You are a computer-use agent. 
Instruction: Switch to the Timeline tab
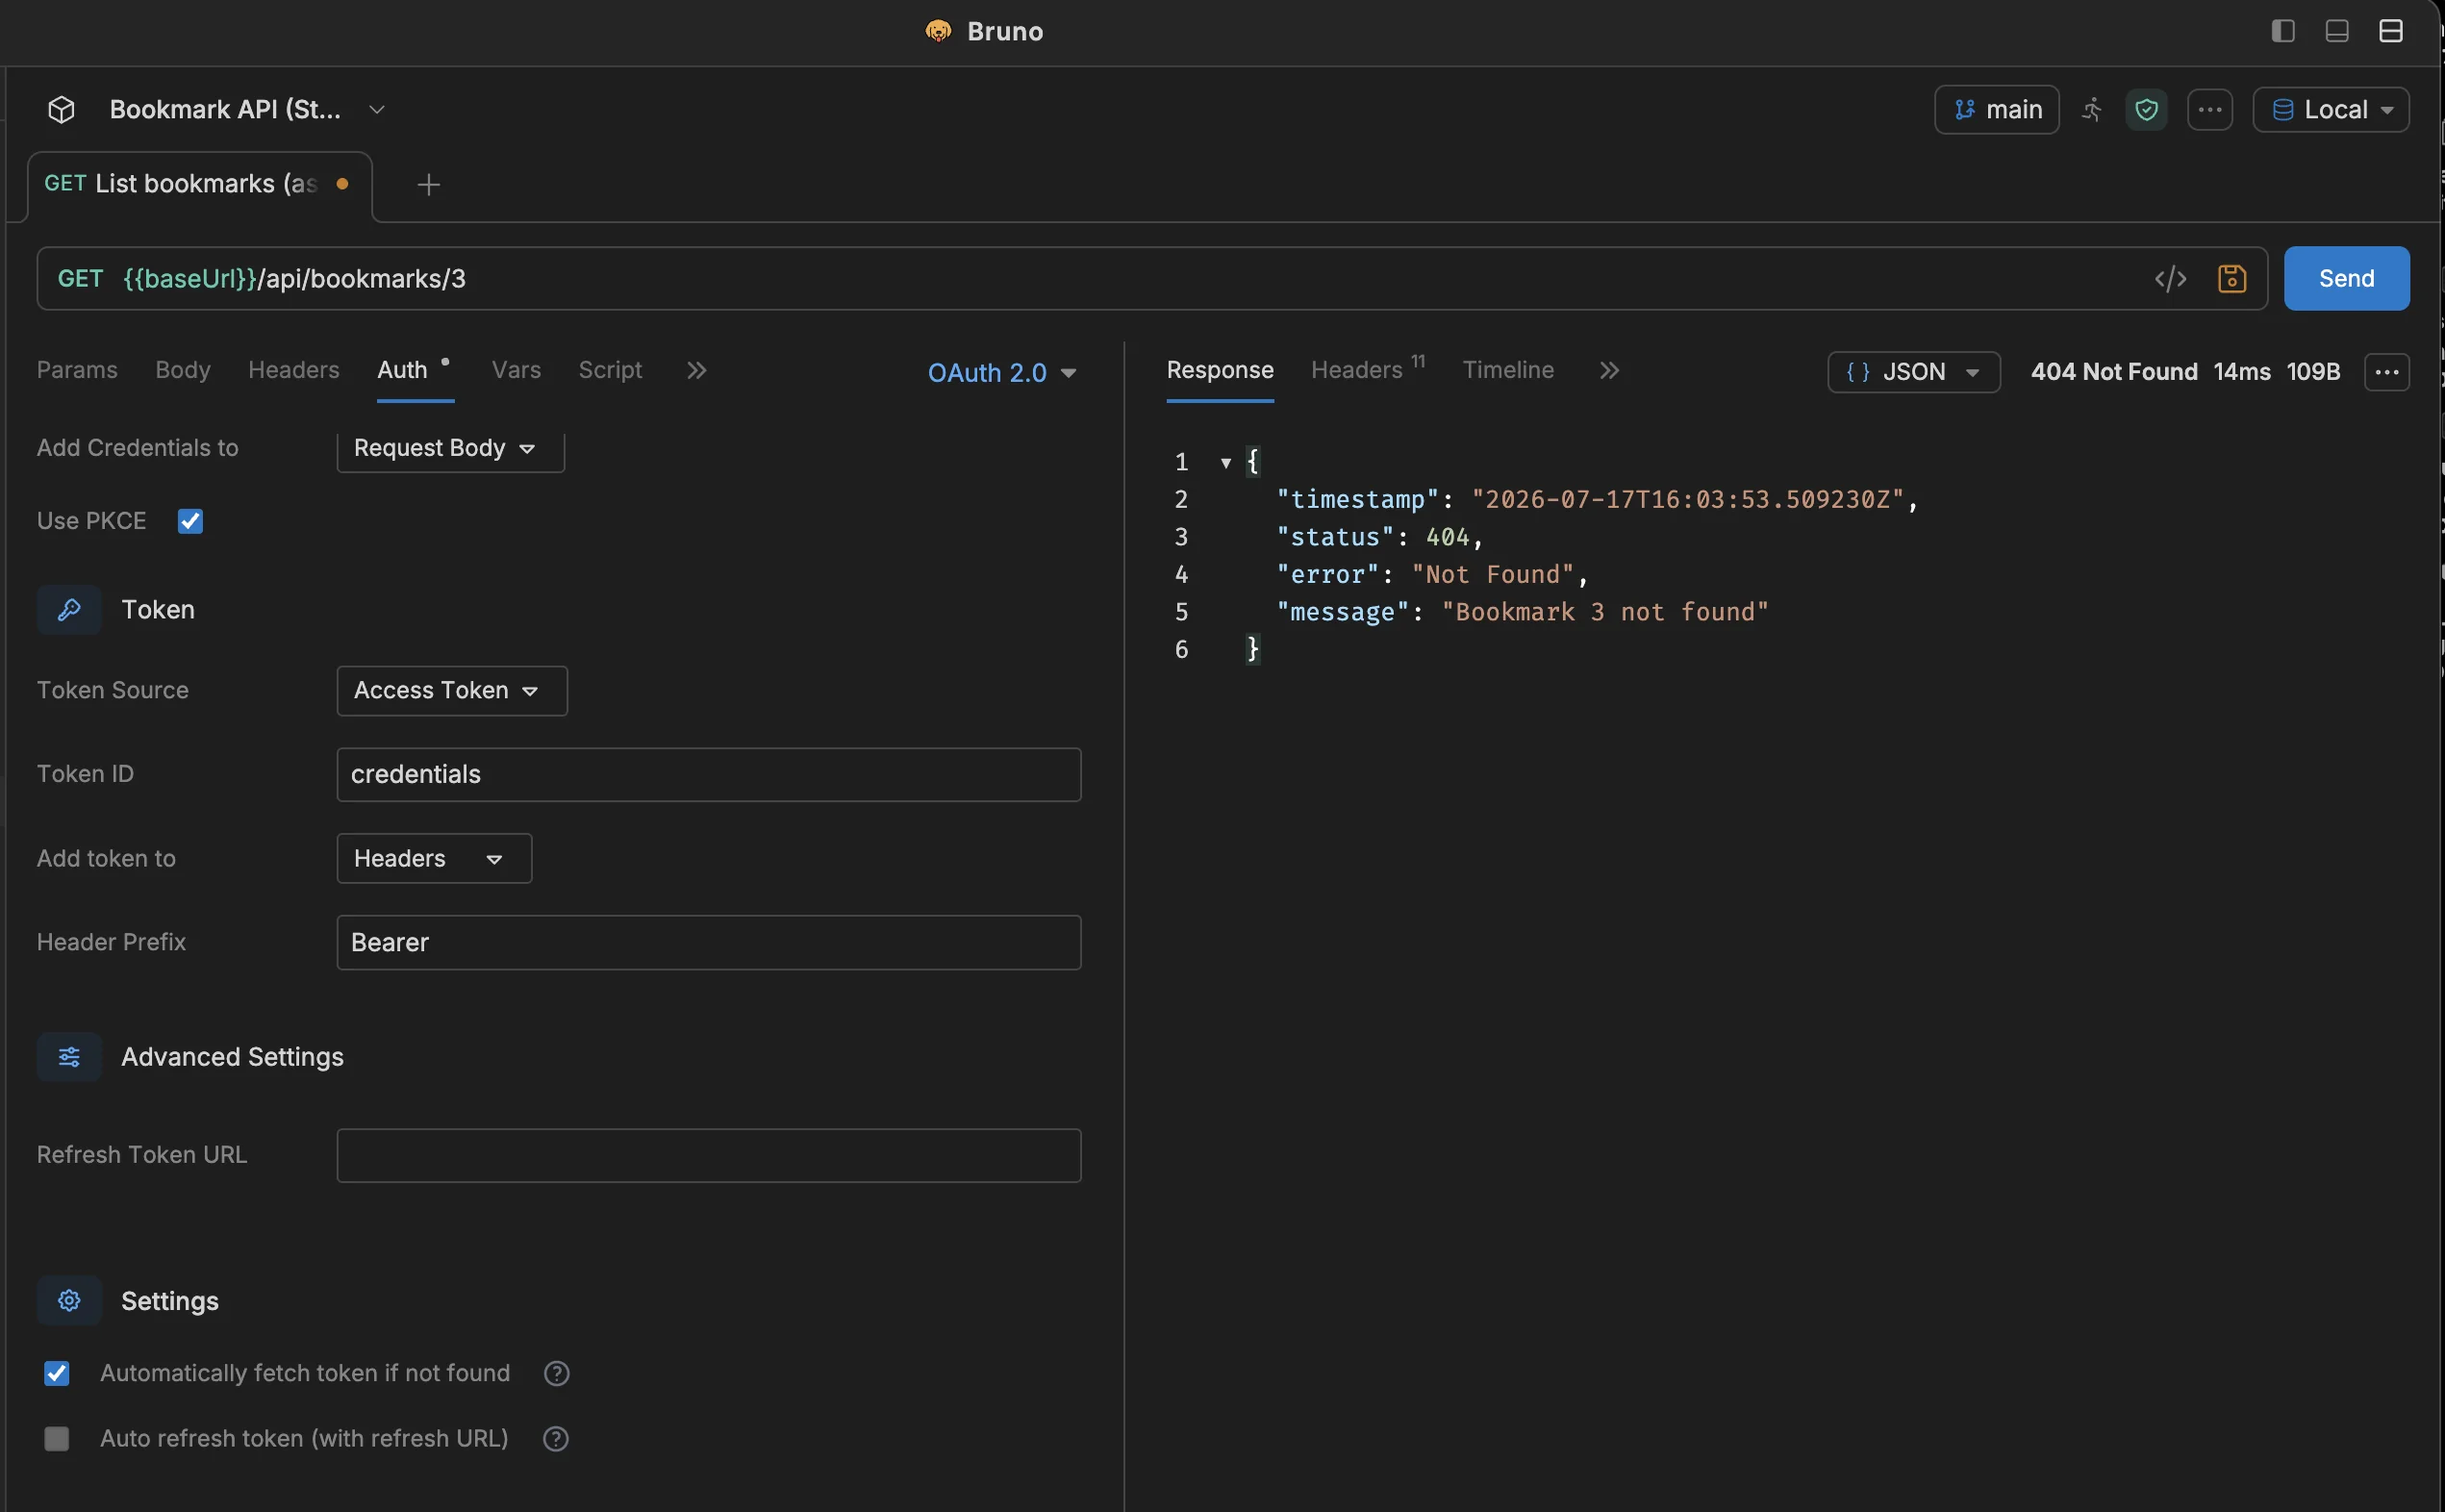[x=1508, y=370]
